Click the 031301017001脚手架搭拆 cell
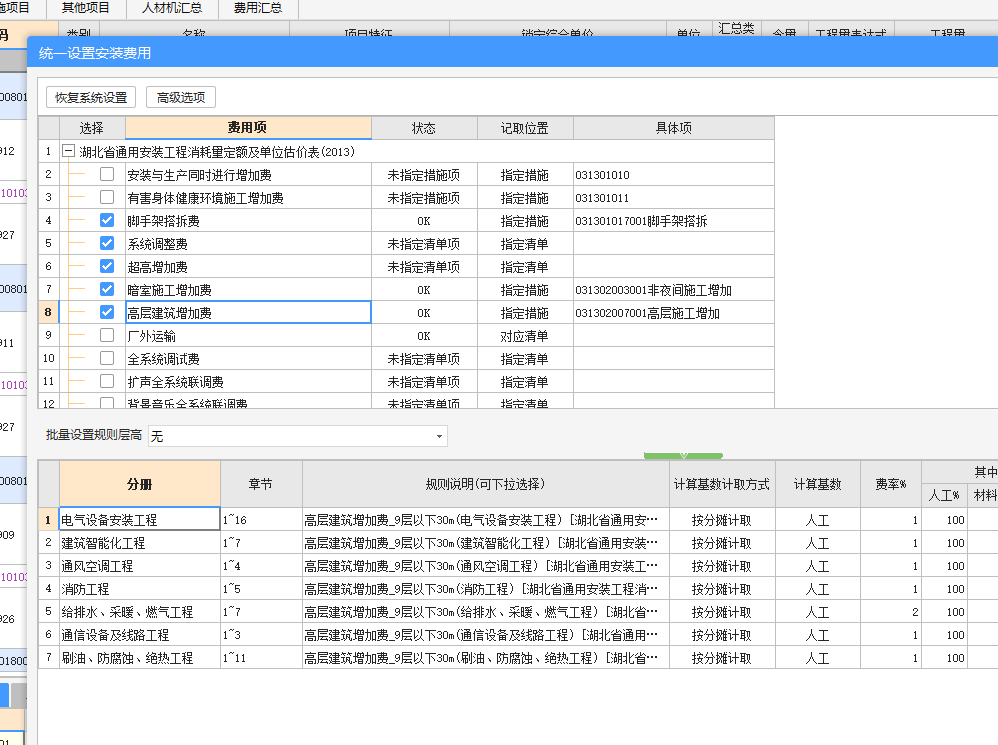 673,221
